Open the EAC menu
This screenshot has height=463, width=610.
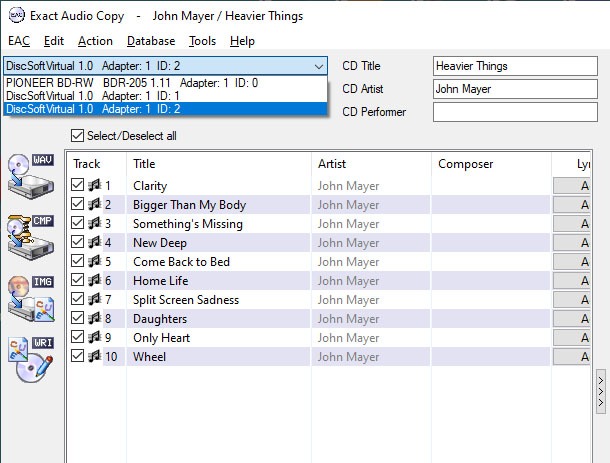[x=19, y=41]
